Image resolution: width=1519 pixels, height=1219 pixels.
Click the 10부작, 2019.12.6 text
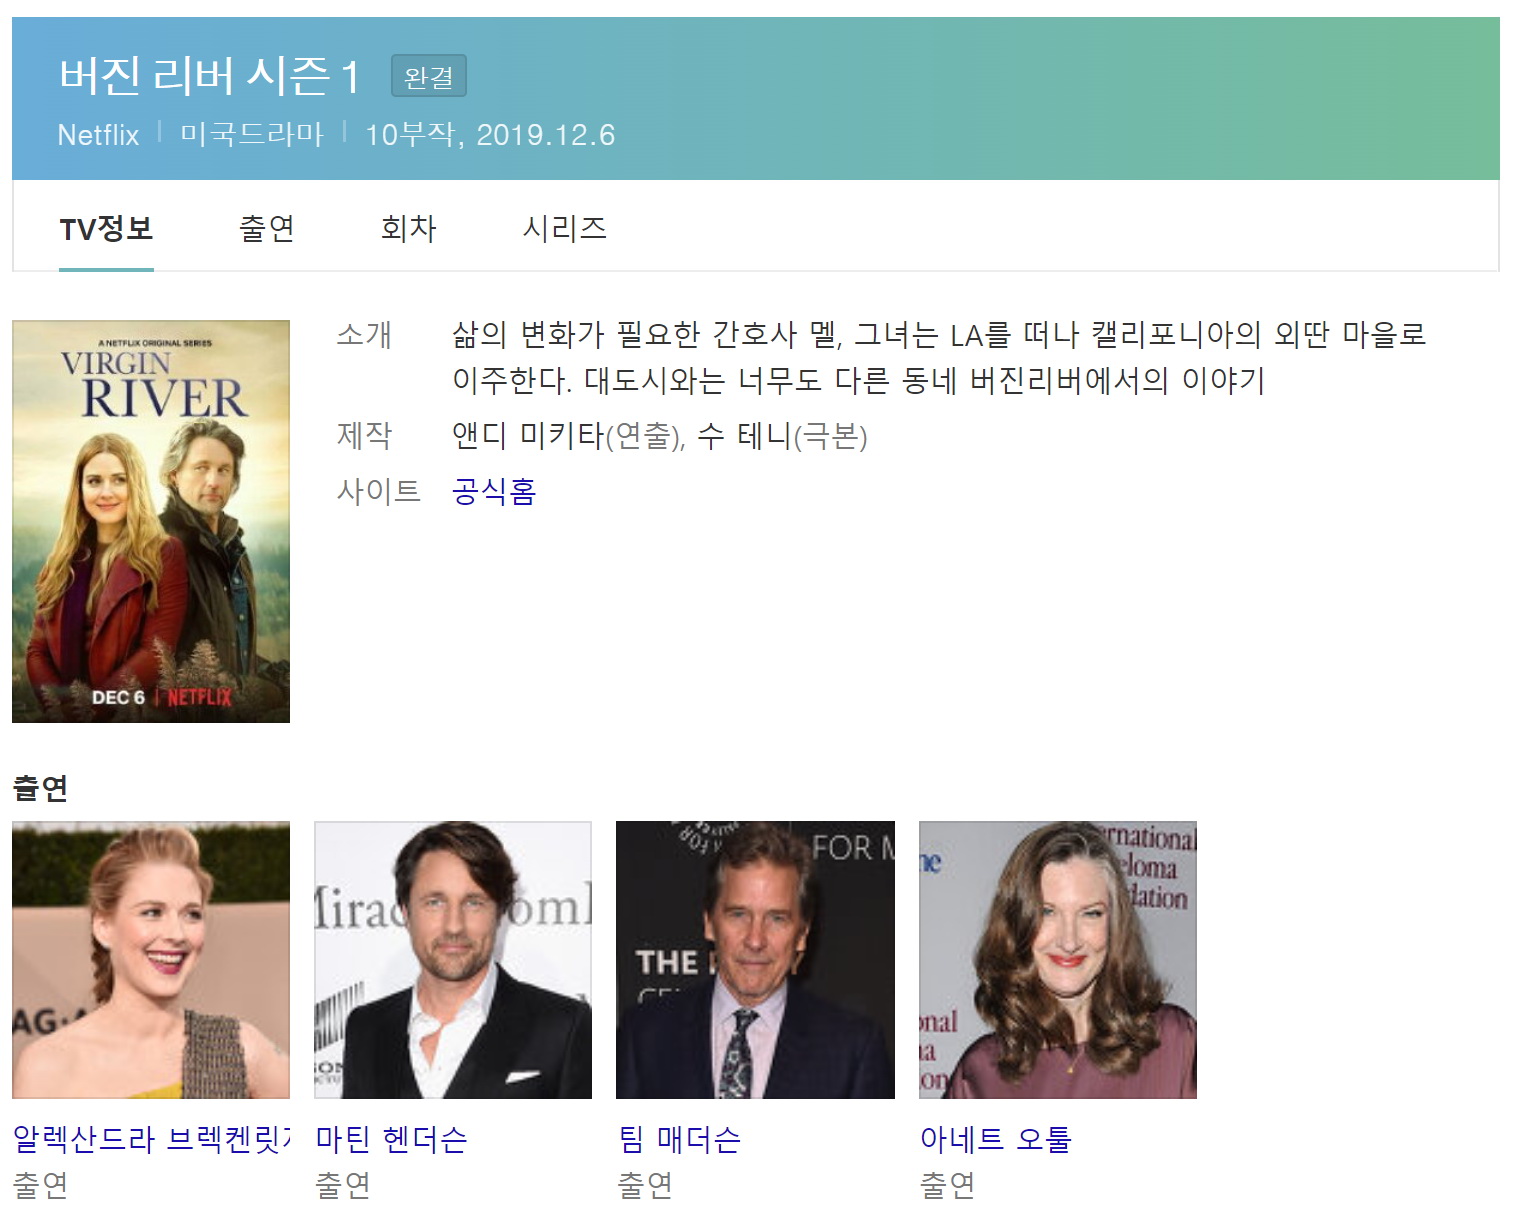pos(490,135)
